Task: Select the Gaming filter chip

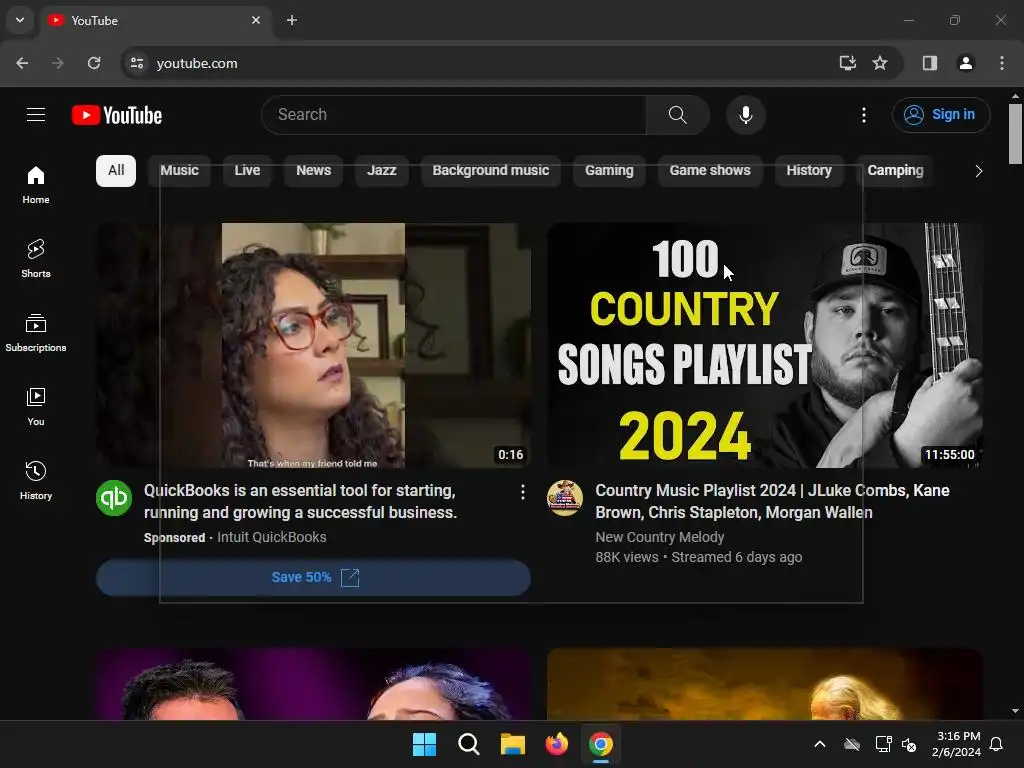Action: tap(609, 171)
